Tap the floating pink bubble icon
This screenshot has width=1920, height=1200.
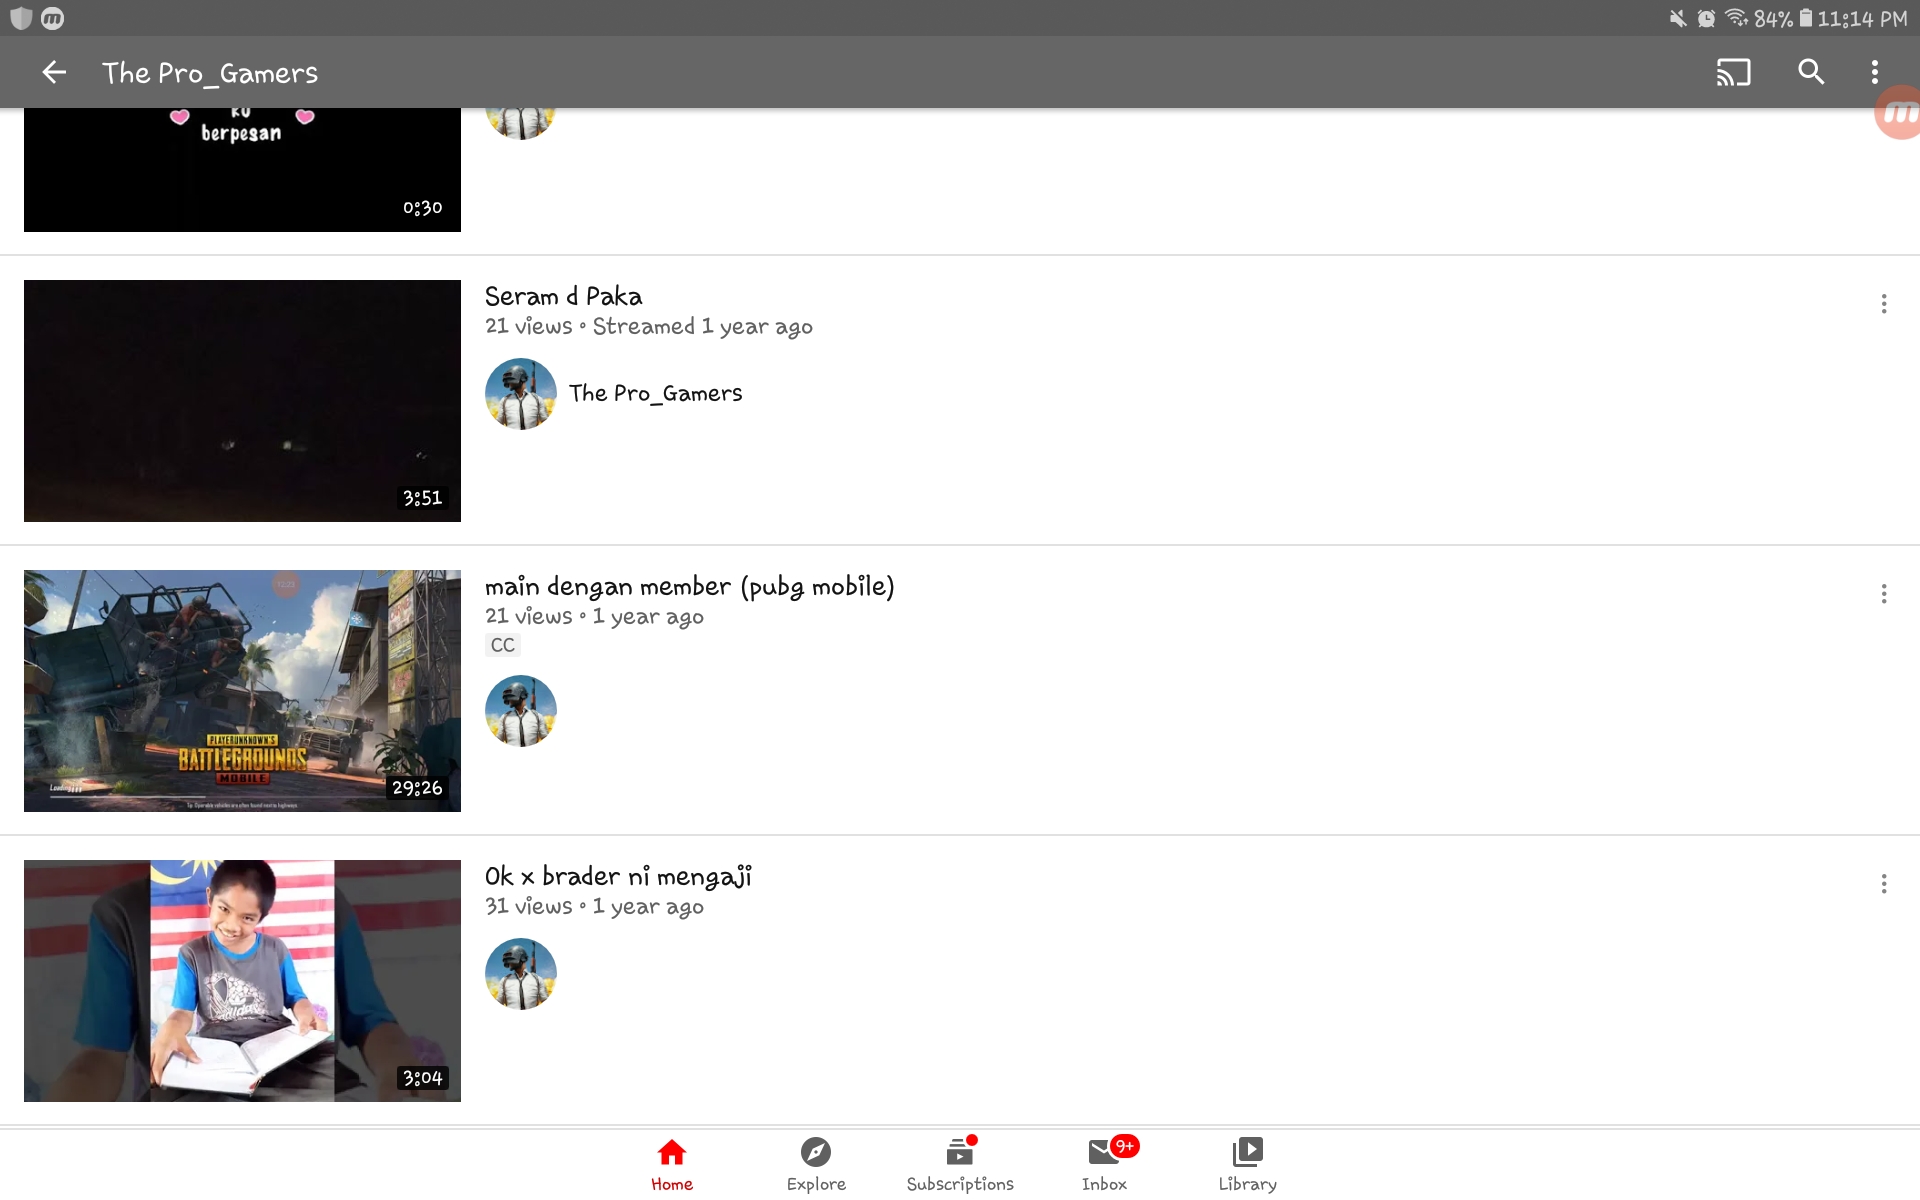[x=1898, y=113]
